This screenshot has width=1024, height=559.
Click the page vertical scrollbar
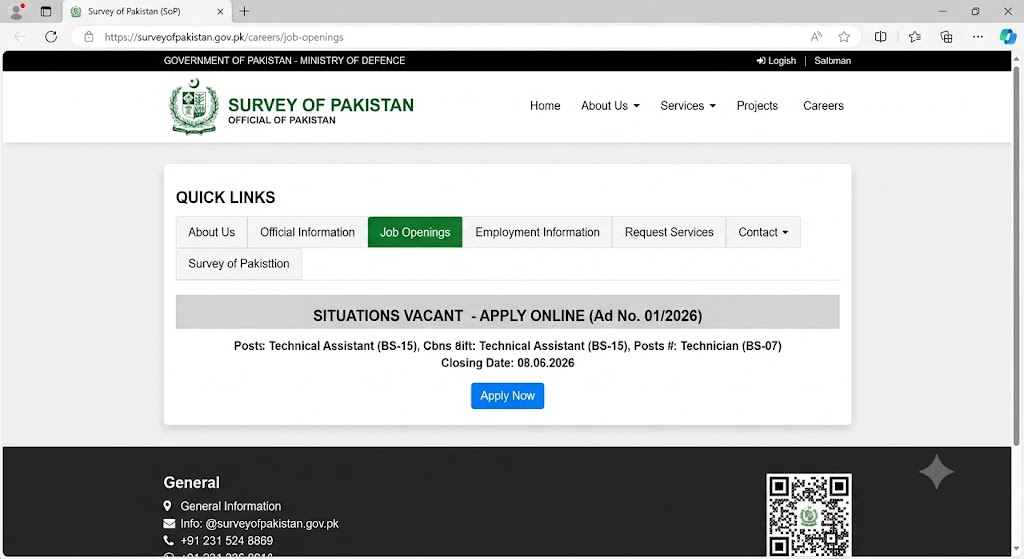[x=1016, y=255]
